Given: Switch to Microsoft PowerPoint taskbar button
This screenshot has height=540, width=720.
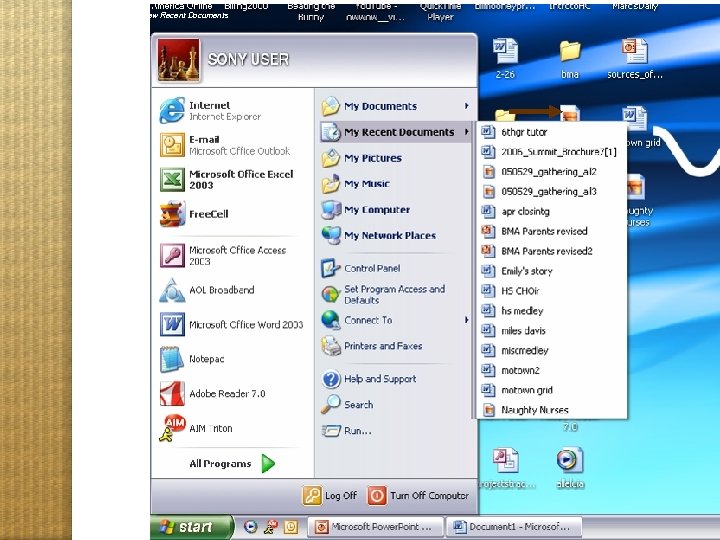Looking at the screenshot, I should click(375, 527).
